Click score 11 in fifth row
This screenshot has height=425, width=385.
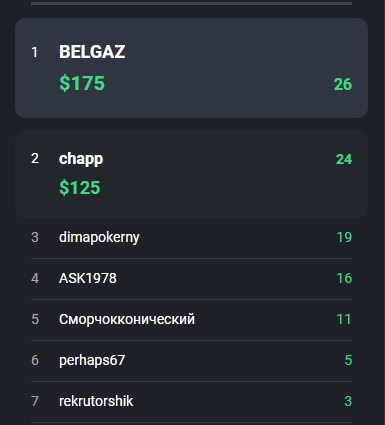click(344, 319)
